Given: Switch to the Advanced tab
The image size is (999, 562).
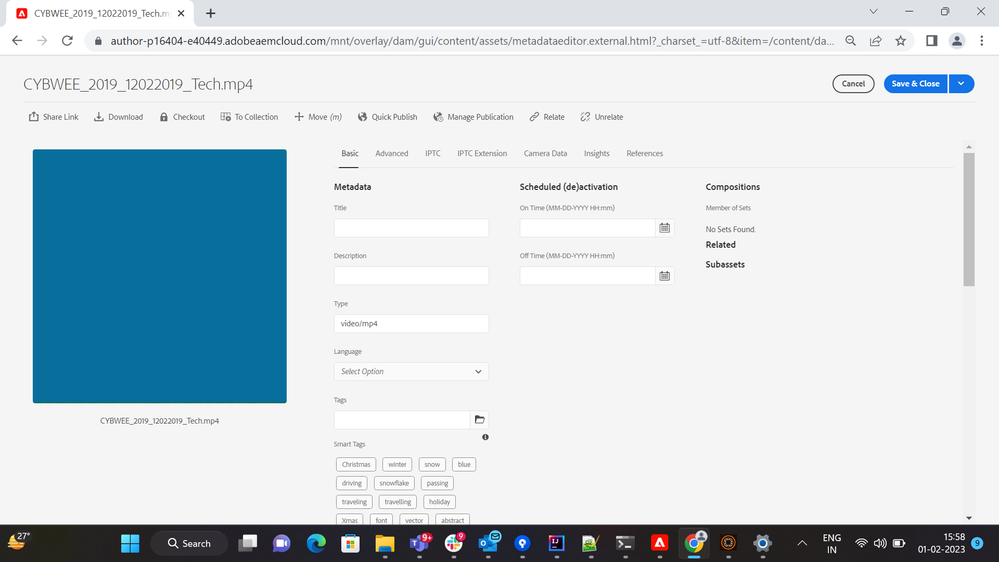Looking at the screenshot, I should (x=391, y=154).
